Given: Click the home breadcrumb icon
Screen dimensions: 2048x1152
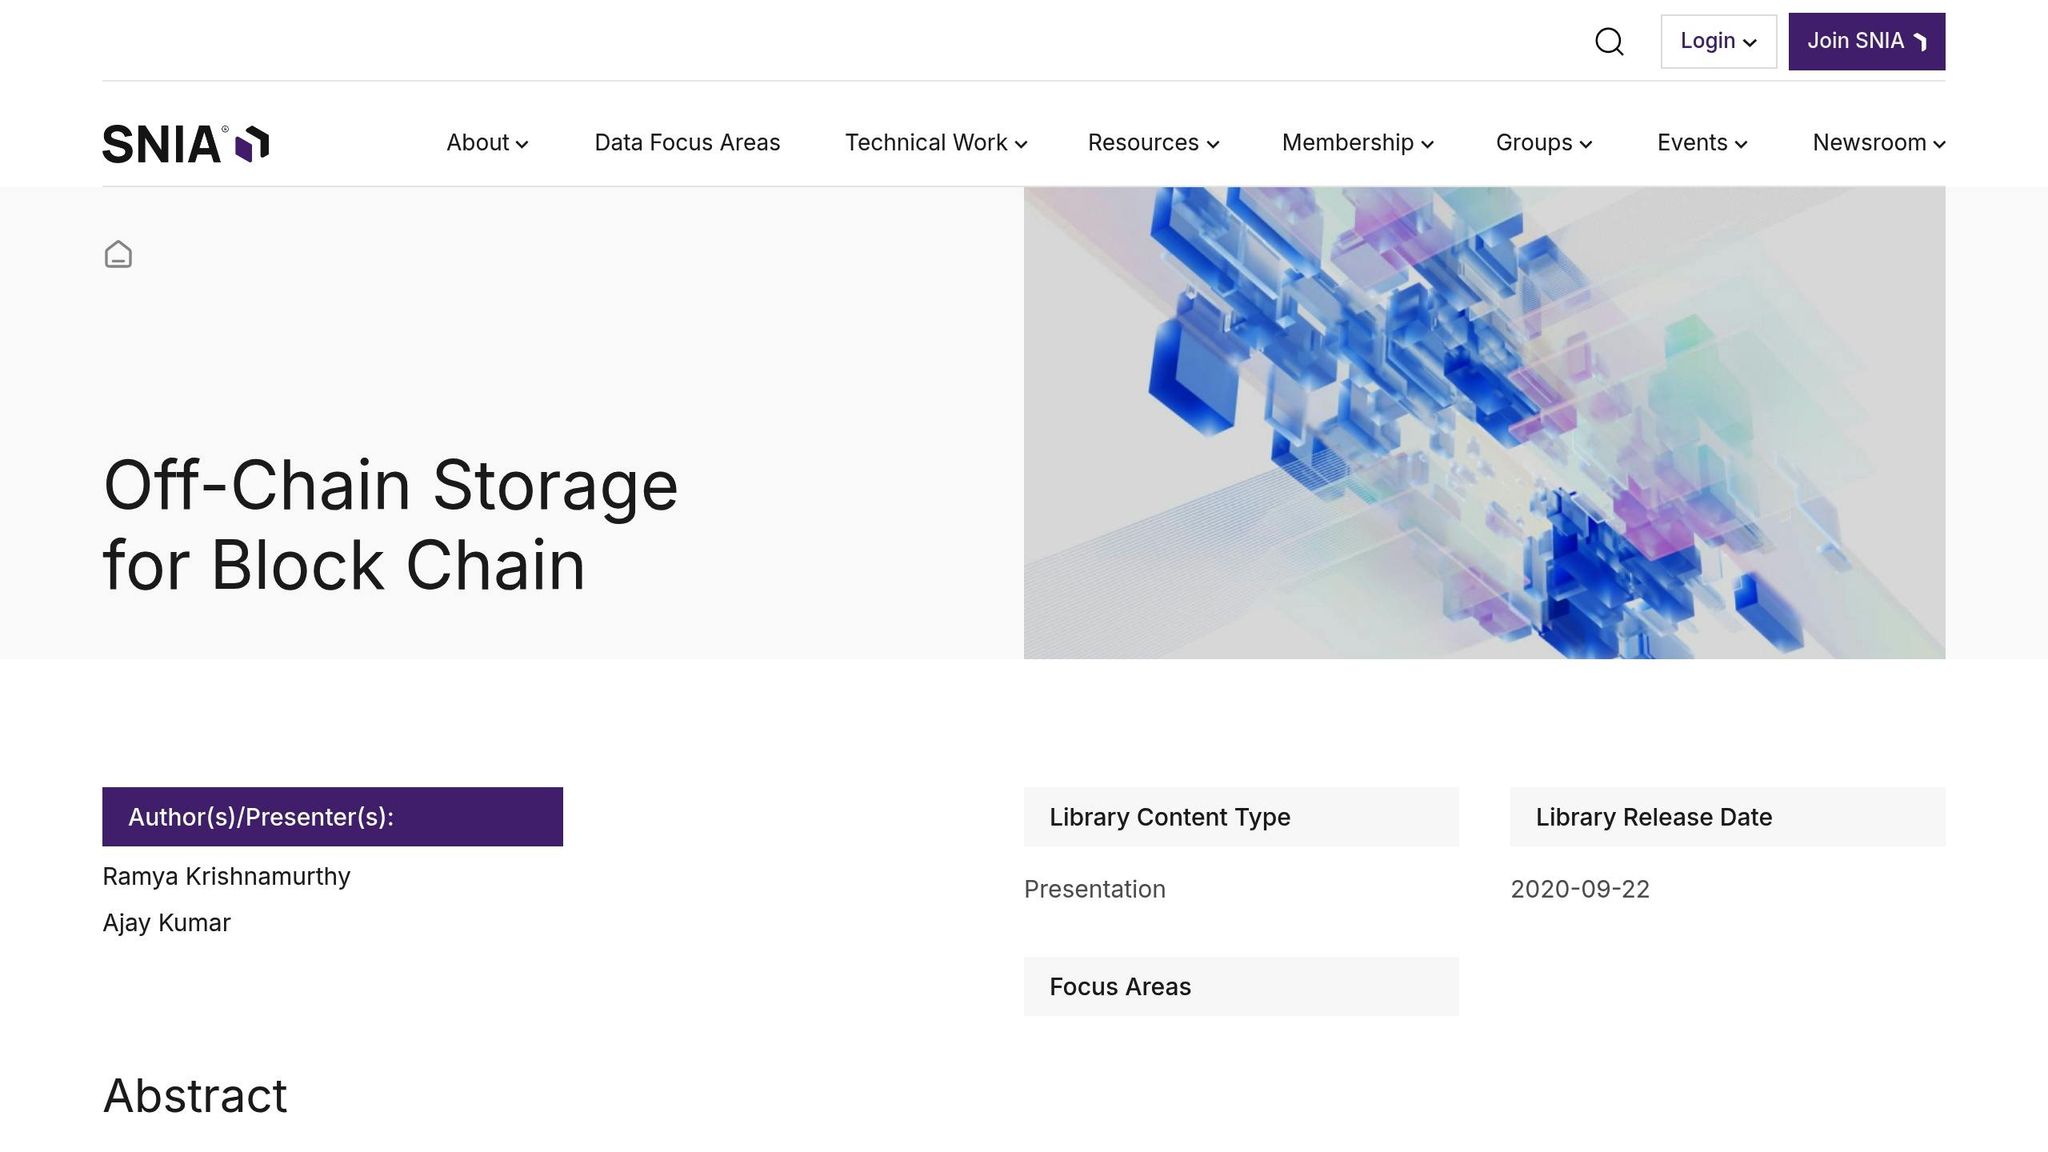Looking at the screenshot, I should click(x=118, y=255).
